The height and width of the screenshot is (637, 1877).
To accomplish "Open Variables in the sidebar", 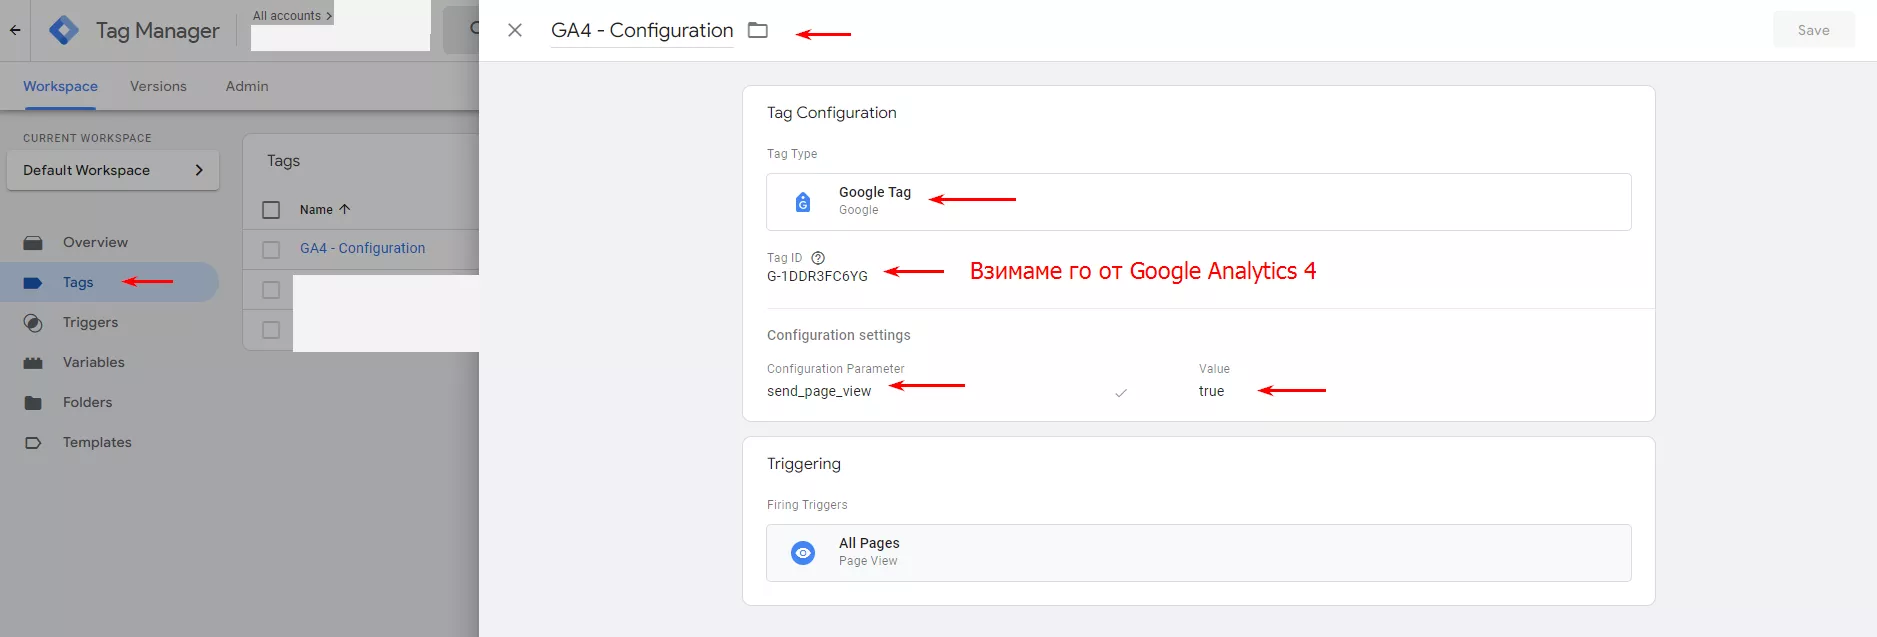I will [x=94, y=362].
